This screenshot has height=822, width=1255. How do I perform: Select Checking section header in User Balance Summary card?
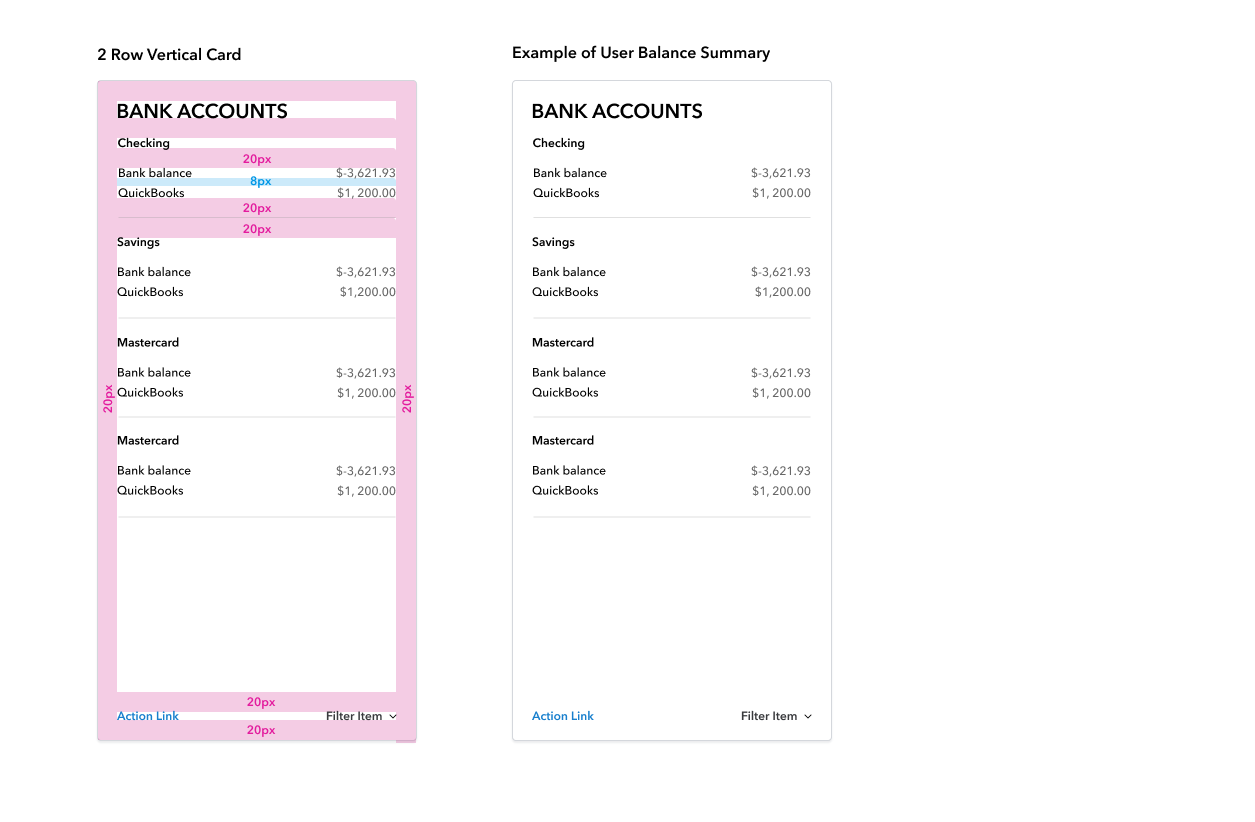(559, 143)
